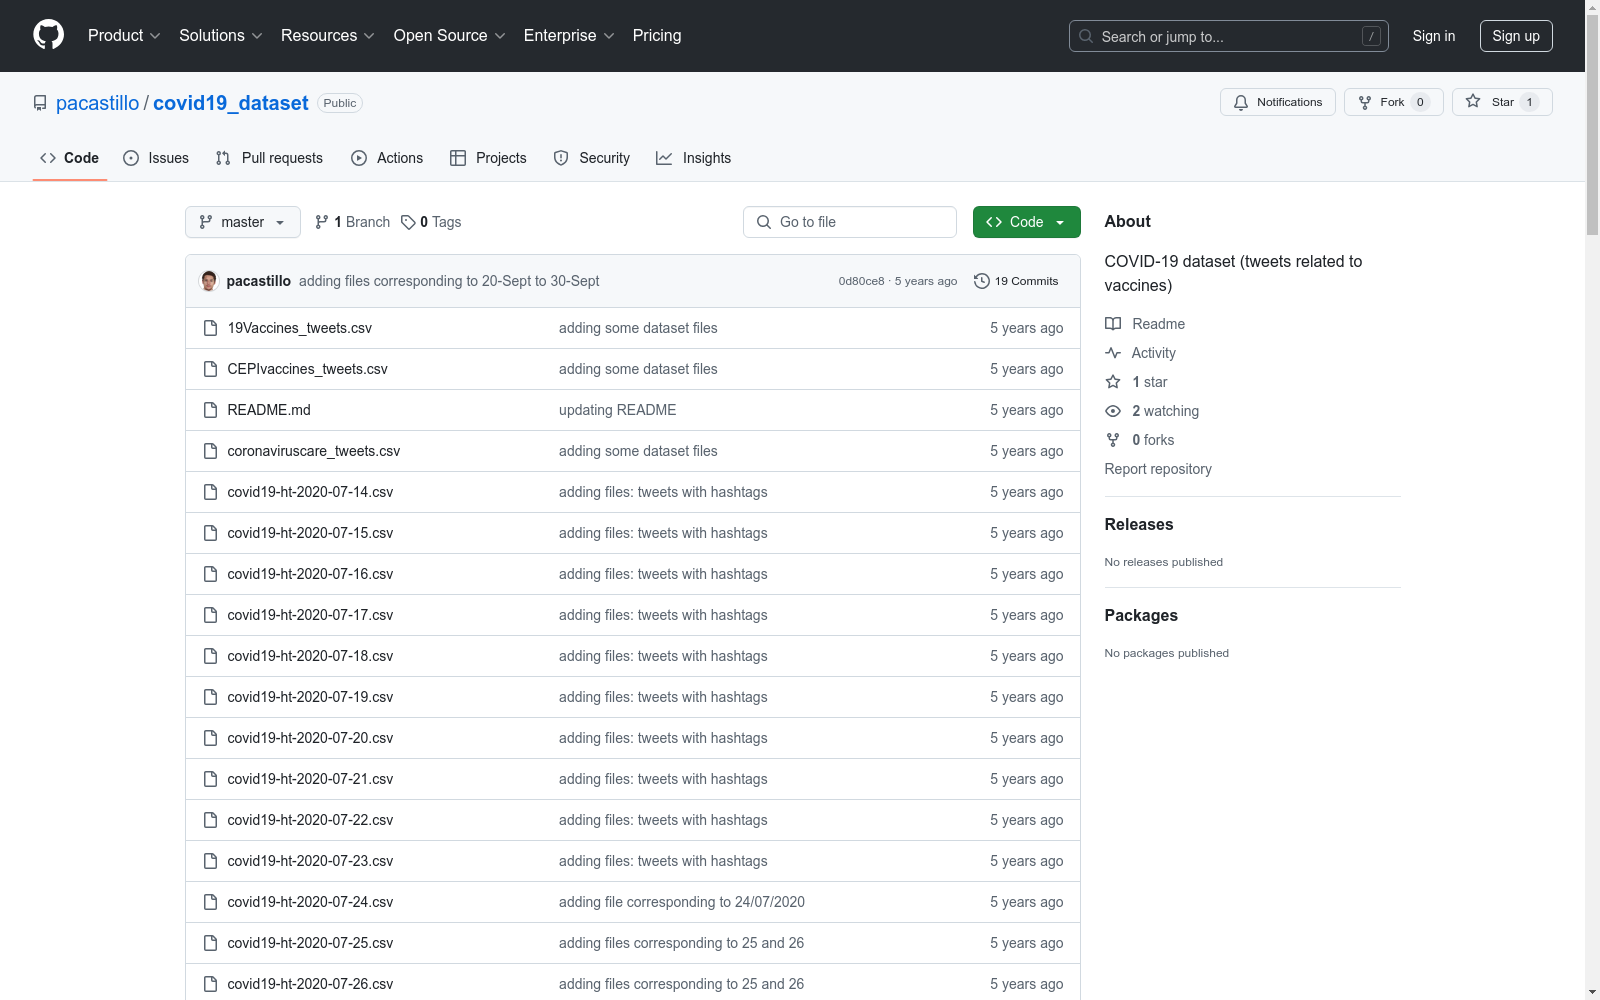The width and height of the screenshot is (1600, 1000).
Task: Click the history clock icon near 19 Commits
Action: [982, 281]
